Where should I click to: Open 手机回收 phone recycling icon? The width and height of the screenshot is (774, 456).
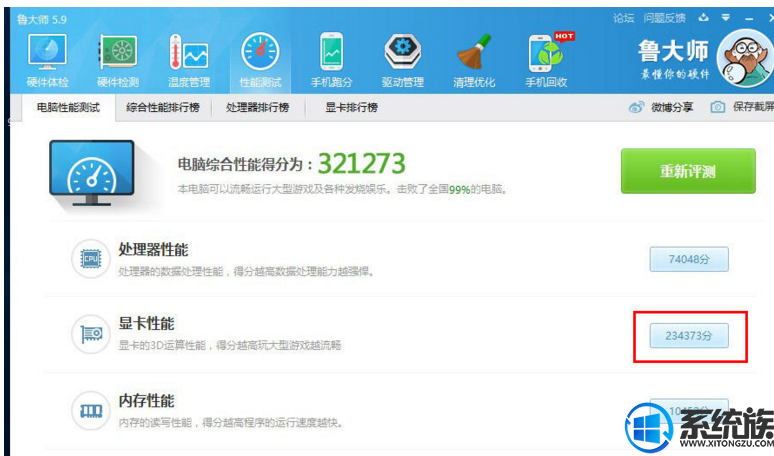(x=546, y=61)
